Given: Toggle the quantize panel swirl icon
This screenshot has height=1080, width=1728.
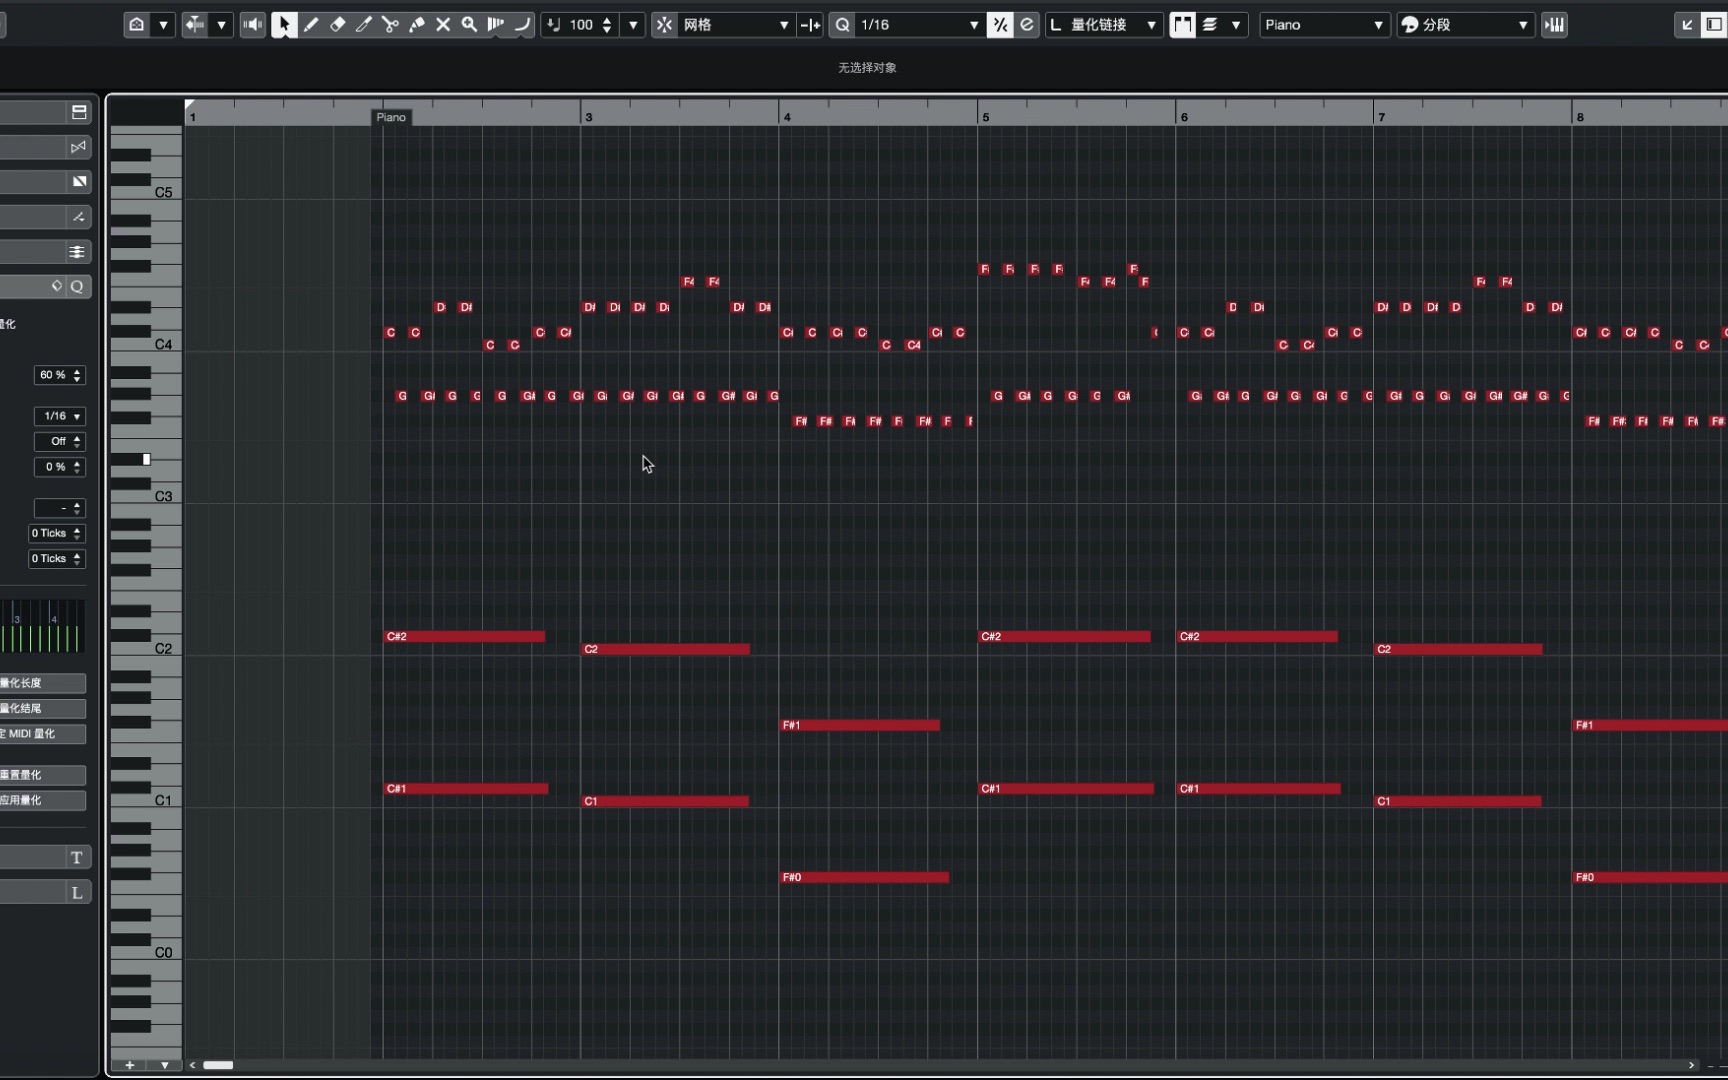Looking at the screenshot, I should (x=1027, y=25).
